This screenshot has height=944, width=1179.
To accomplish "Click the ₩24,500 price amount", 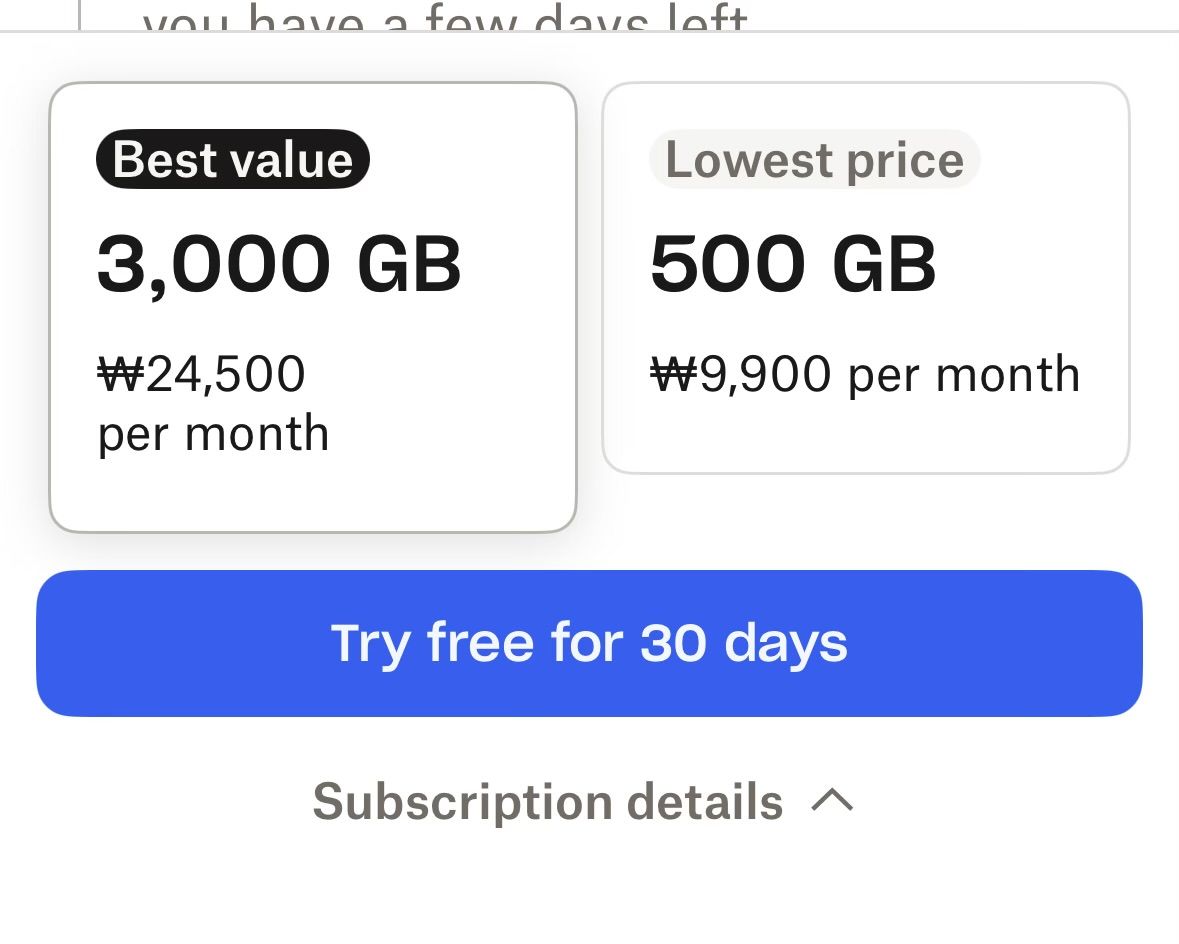I will coord(201,374).
